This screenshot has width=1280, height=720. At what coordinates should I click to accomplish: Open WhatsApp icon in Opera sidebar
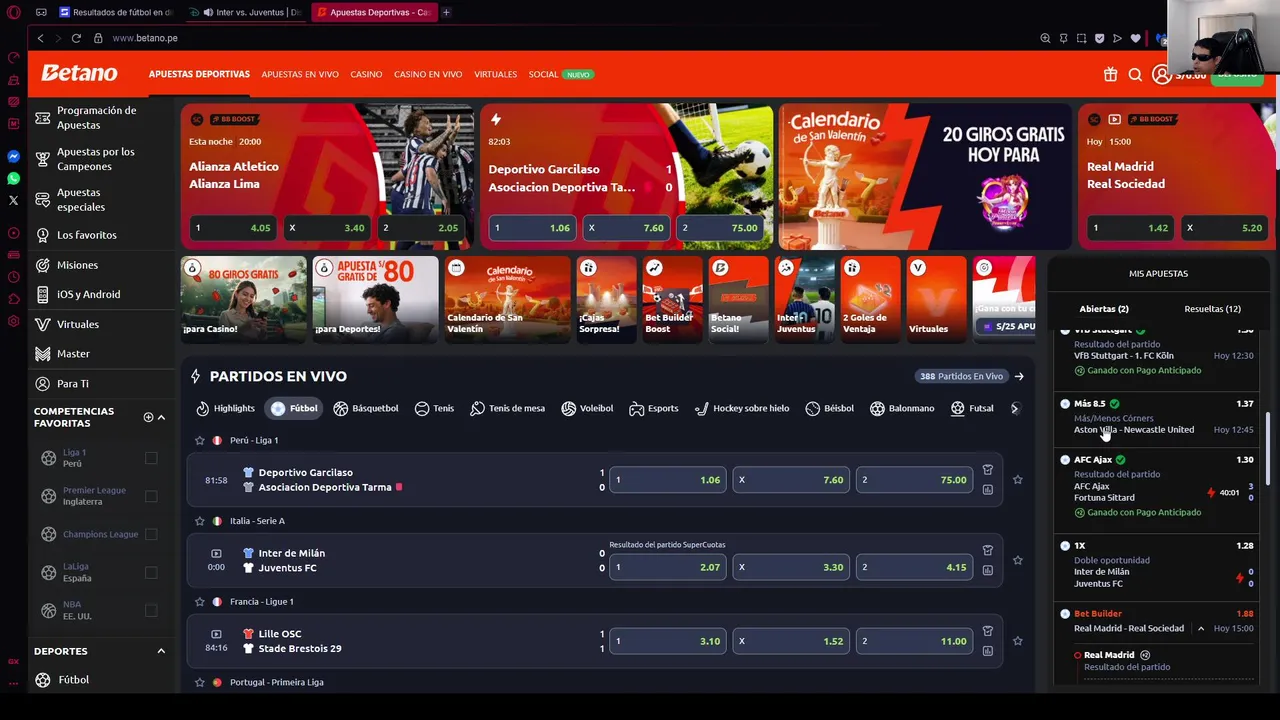pos(13,179)
